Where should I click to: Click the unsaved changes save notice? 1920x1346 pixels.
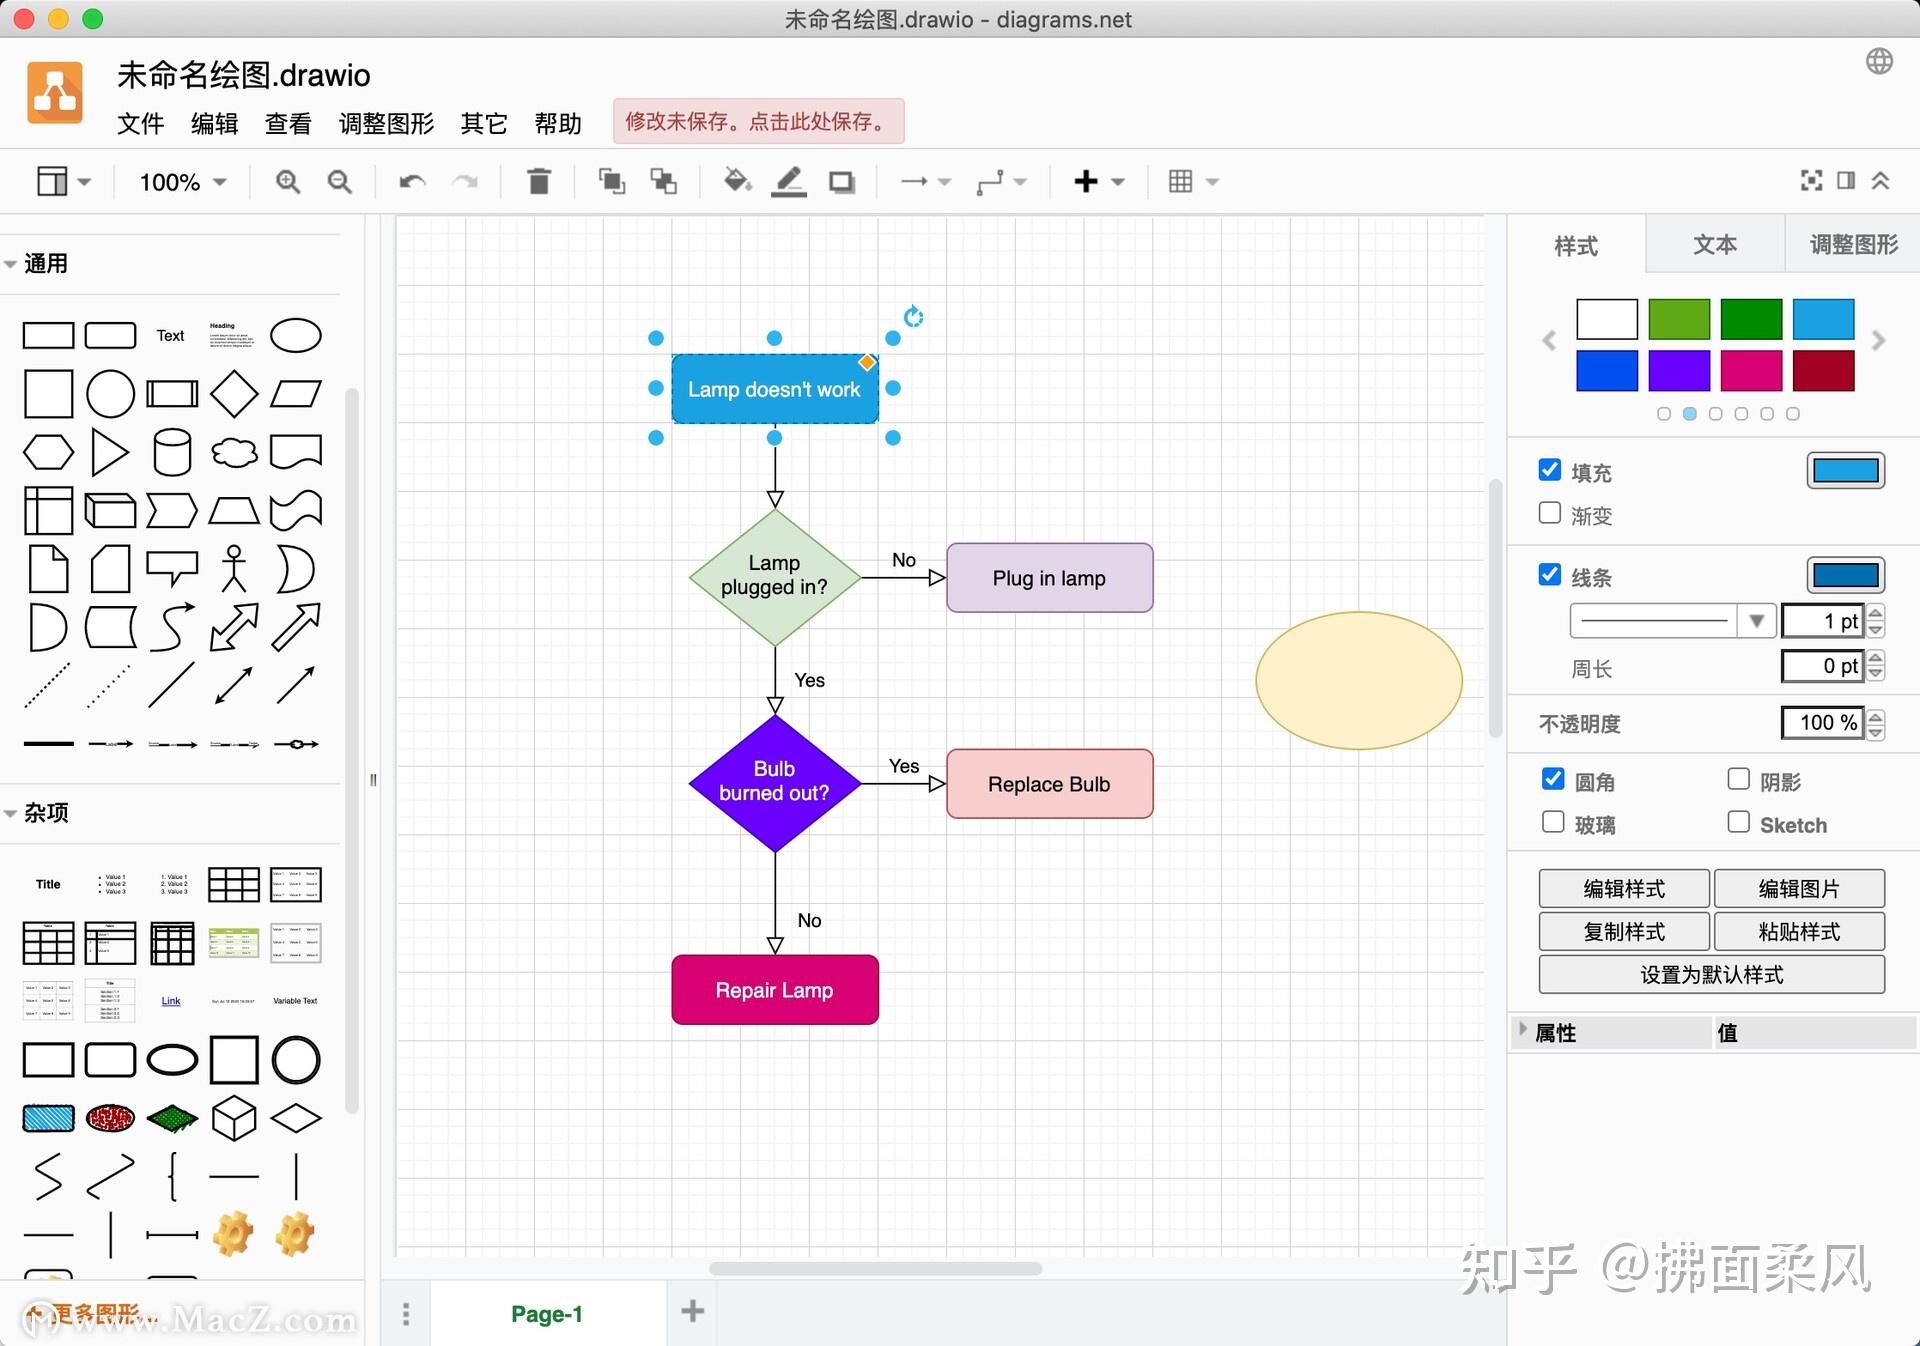(x=758, y=122)
